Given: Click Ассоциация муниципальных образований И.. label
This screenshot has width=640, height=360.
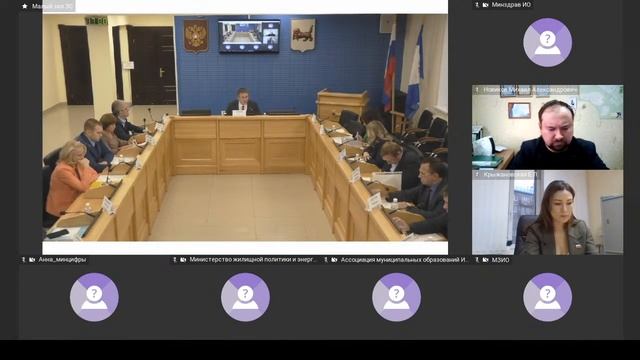Looking at the screenshot, I should 404,260.
